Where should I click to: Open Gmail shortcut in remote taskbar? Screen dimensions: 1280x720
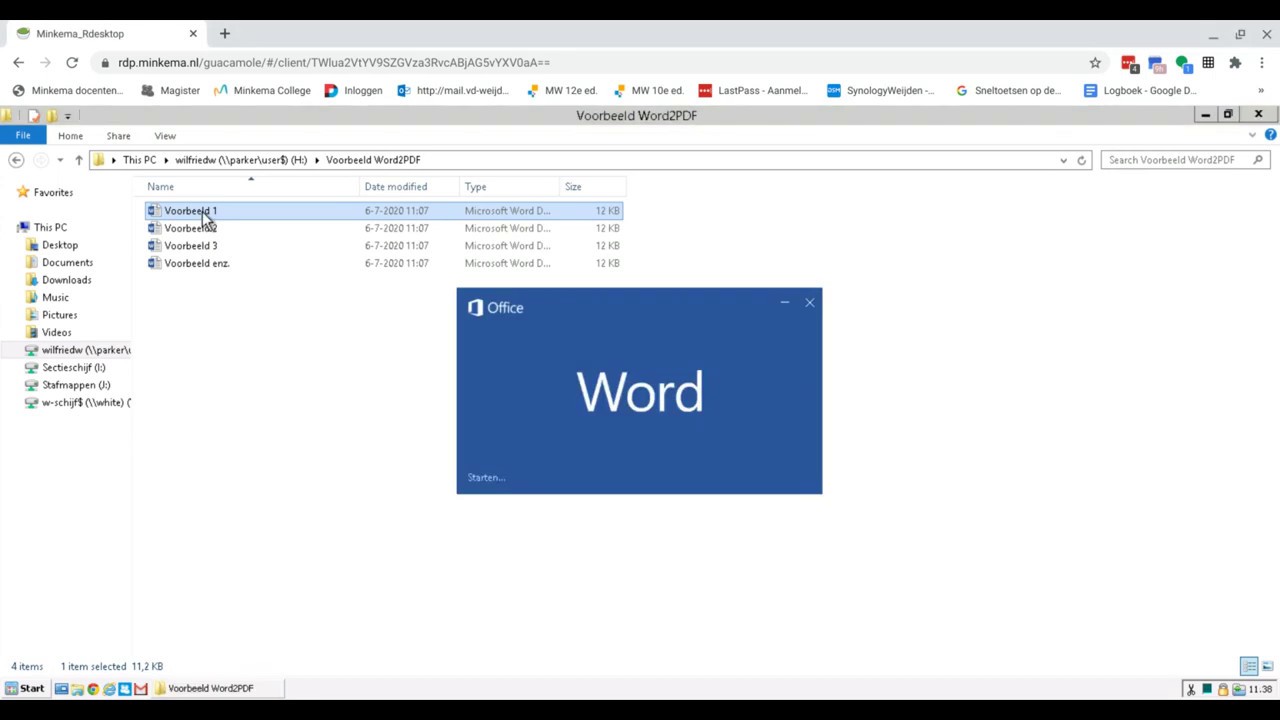pos(141,688)
